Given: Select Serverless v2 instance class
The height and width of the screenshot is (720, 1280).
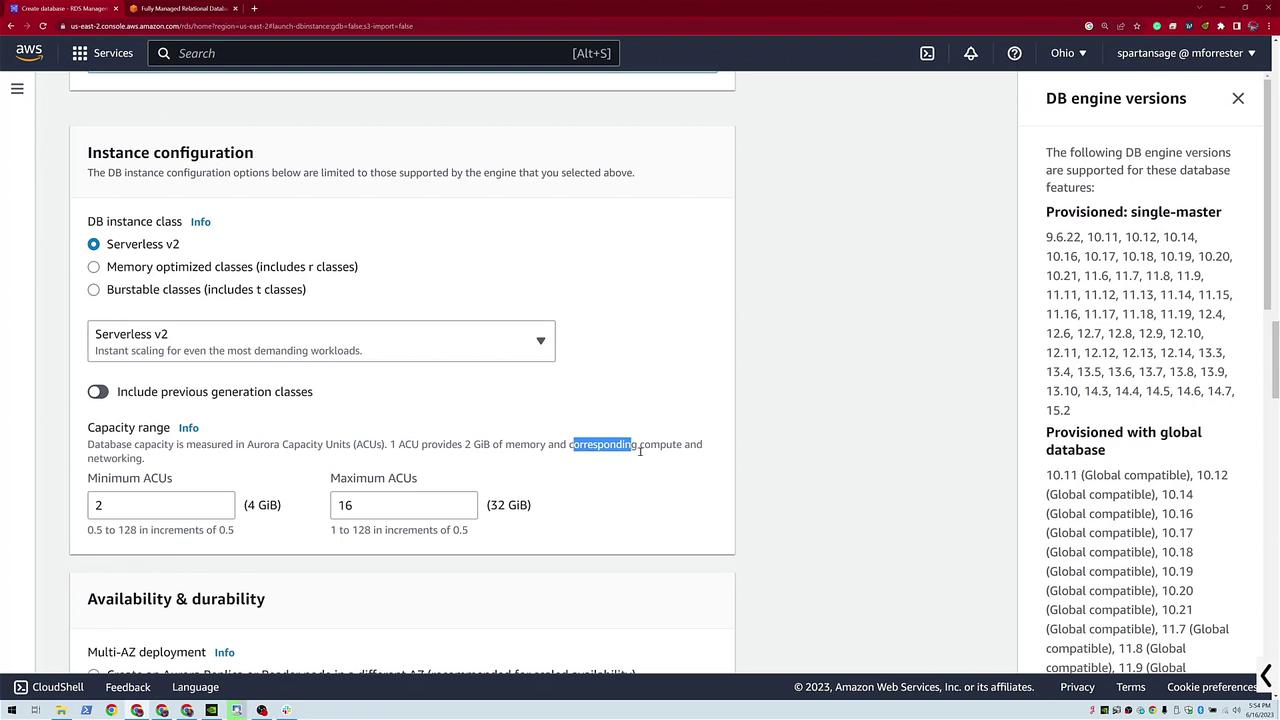Looking at the screenshot, I should pos(93,244).
